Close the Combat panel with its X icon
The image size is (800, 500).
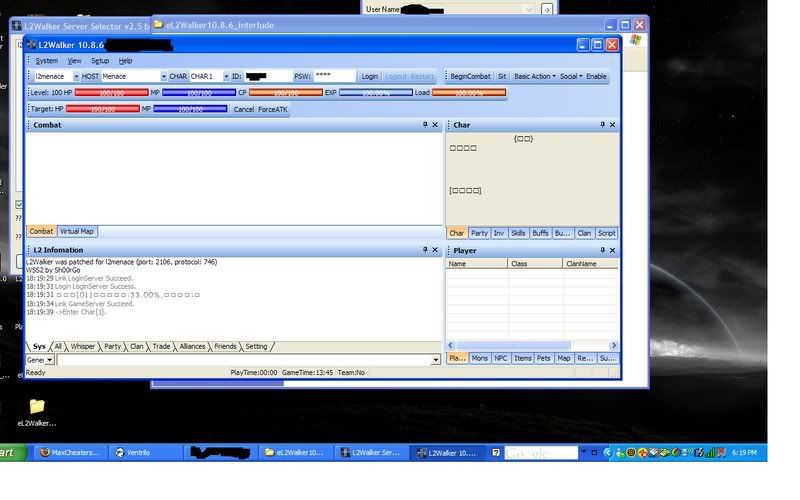[x=435, y=125]
